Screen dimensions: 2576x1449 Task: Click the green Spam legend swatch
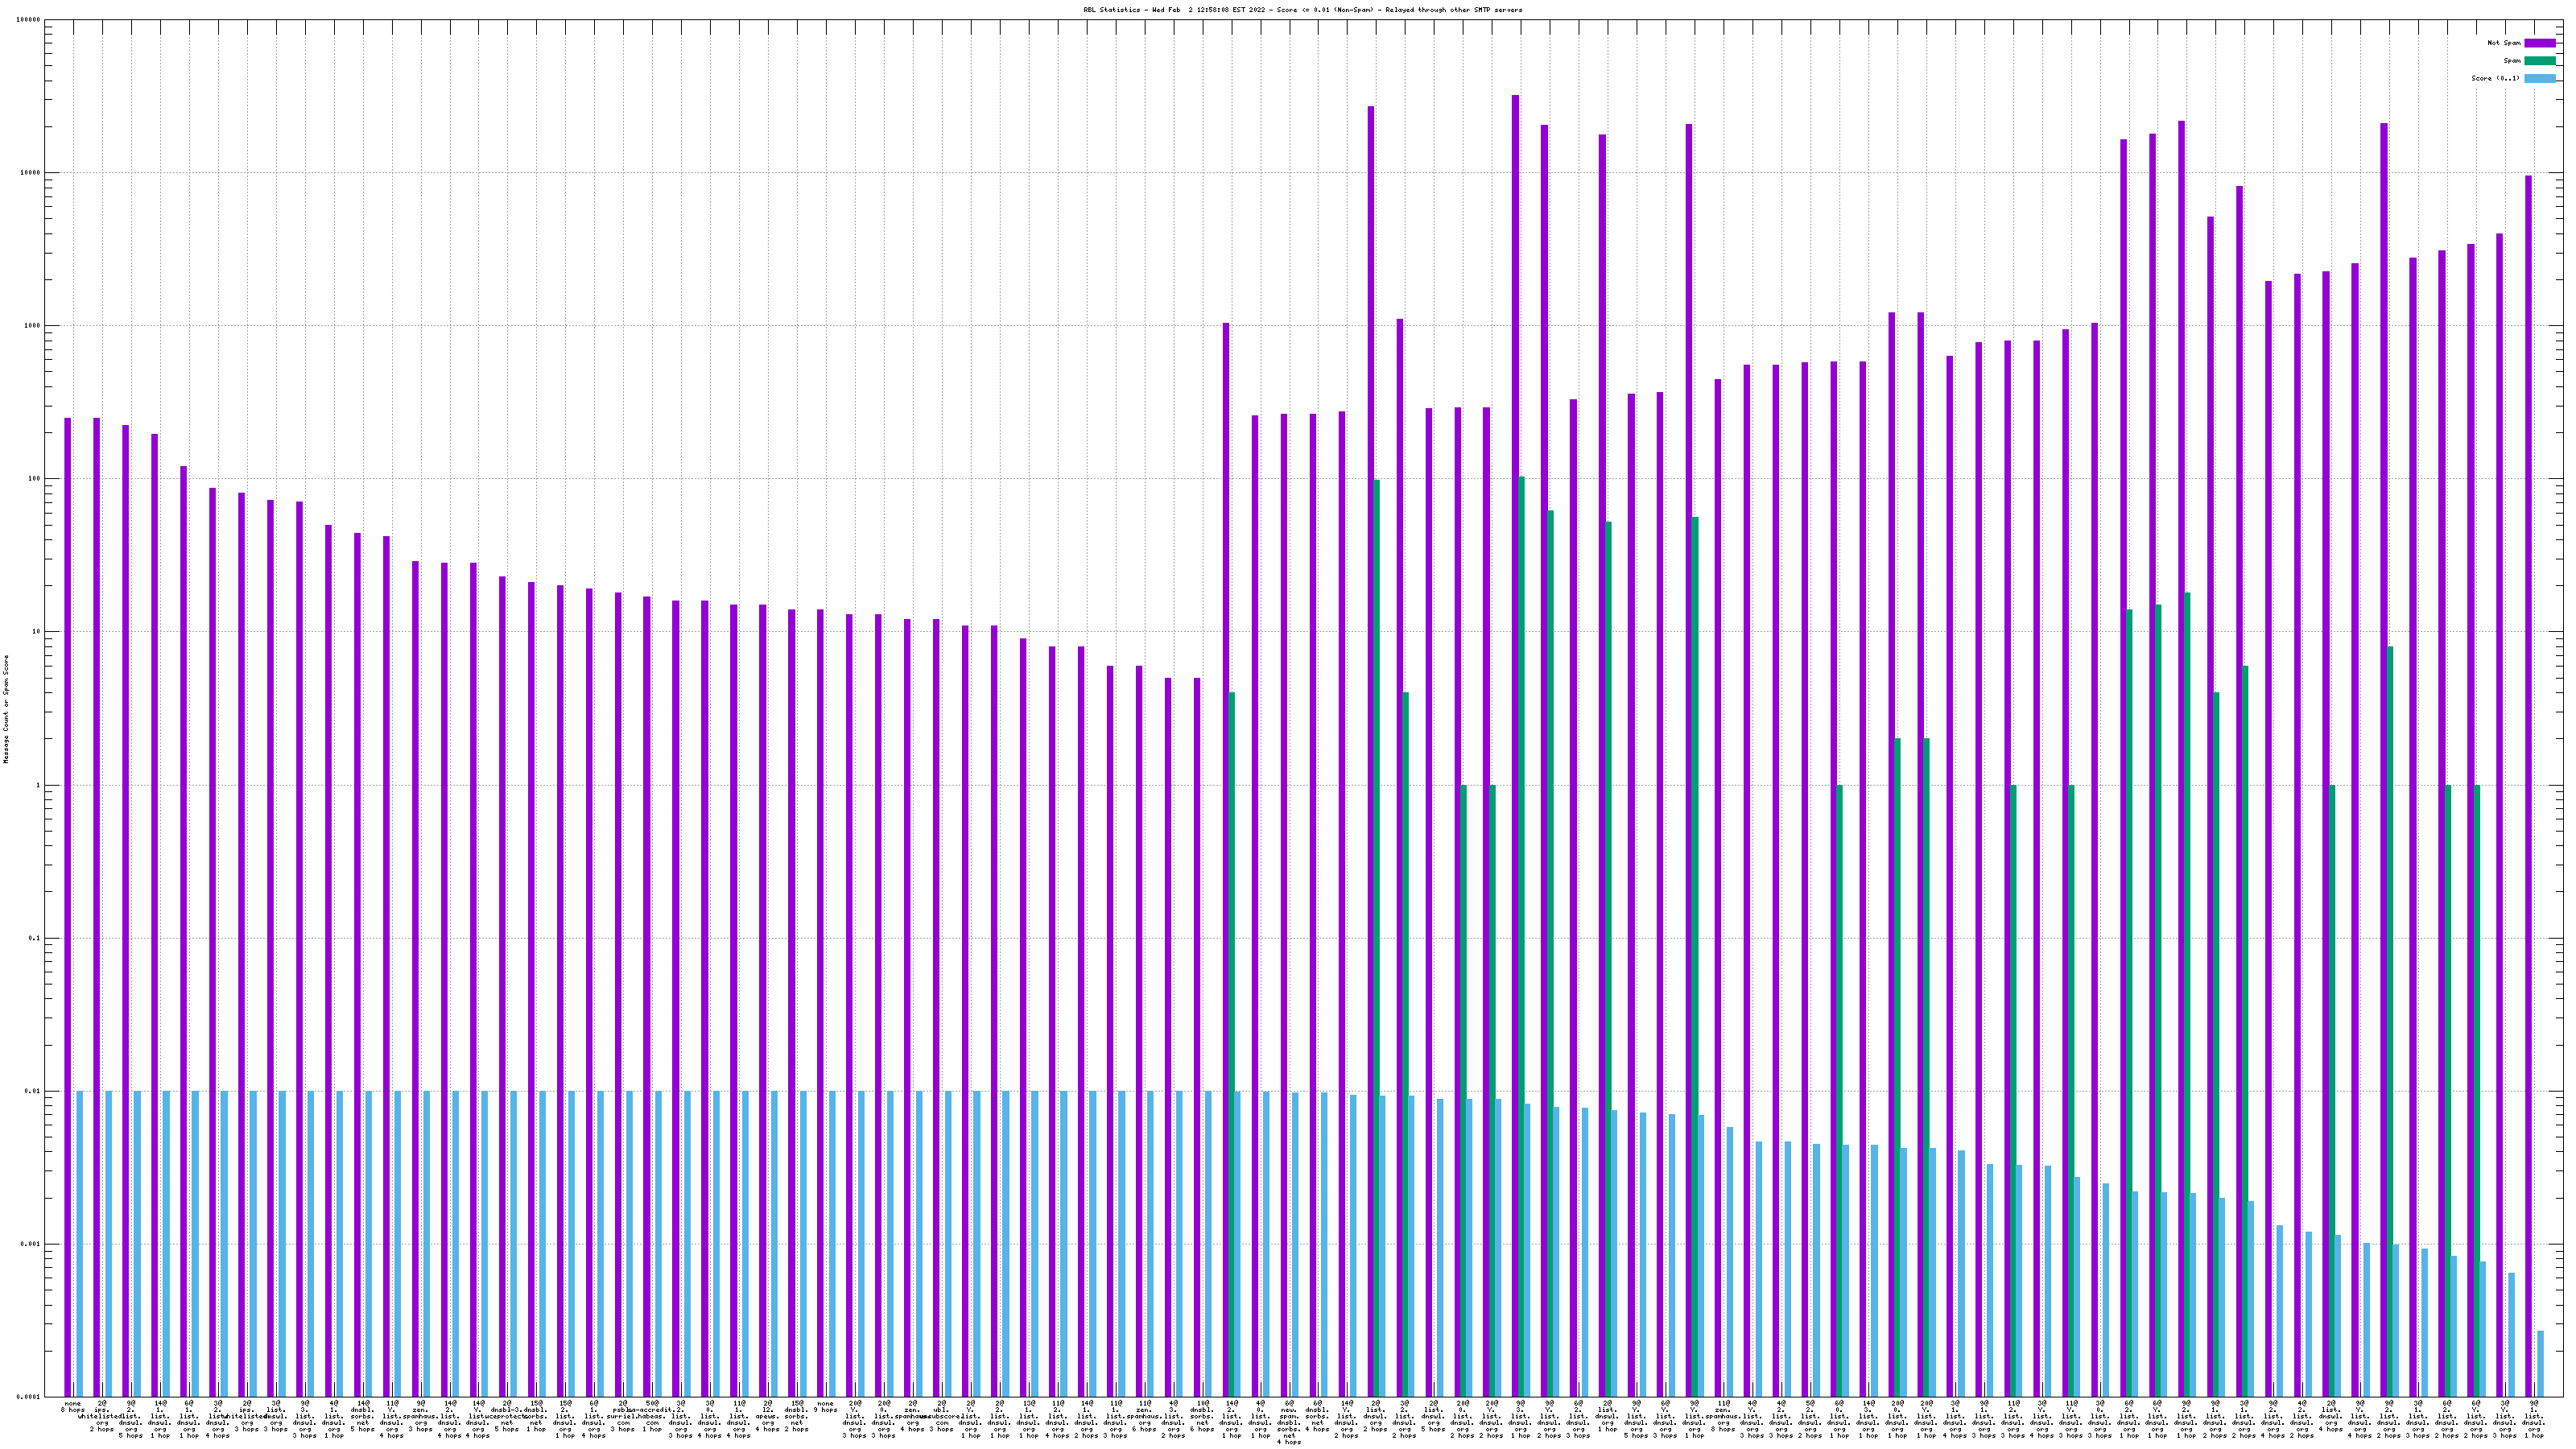(x=2540, y=61)
